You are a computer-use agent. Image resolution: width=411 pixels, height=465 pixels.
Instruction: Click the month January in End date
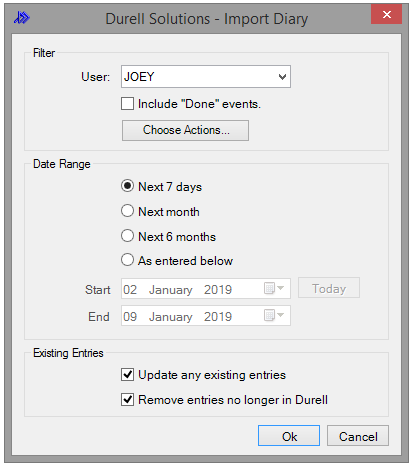170,317
